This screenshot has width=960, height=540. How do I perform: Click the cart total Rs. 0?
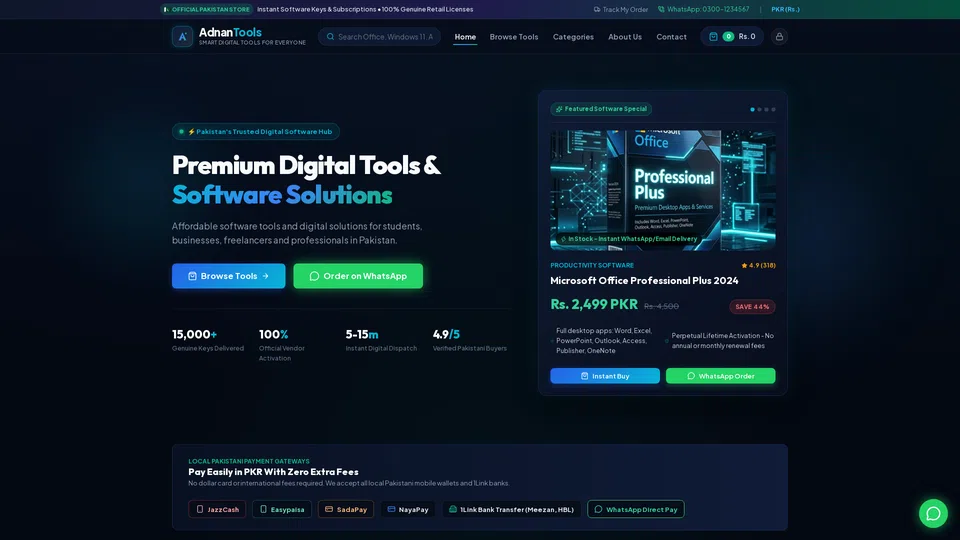click(x=747, y=37)
